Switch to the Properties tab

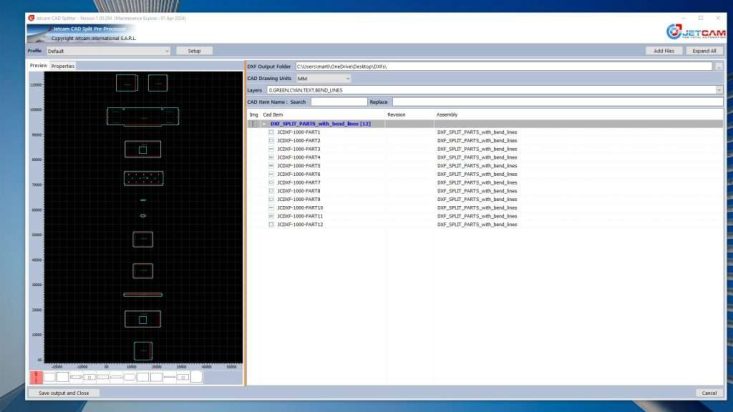(x=63, y=66)
